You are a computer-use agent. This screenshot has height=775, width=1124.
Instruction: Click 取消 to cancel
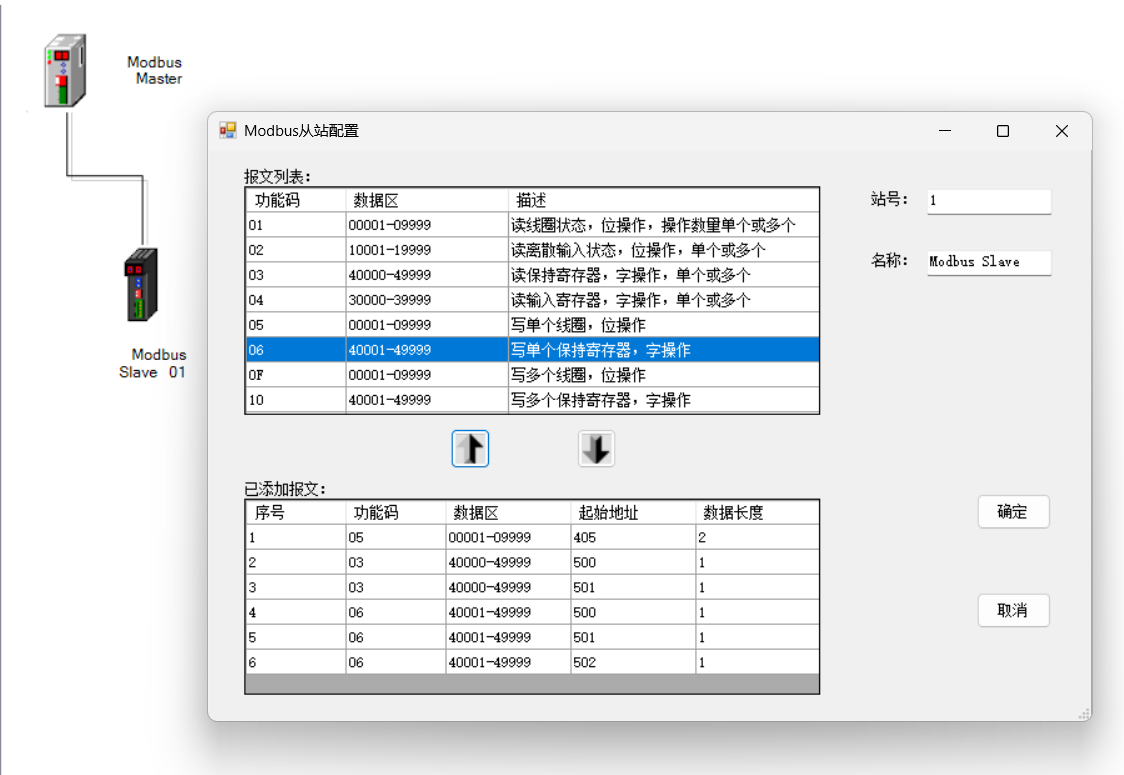pos(1013,610)
